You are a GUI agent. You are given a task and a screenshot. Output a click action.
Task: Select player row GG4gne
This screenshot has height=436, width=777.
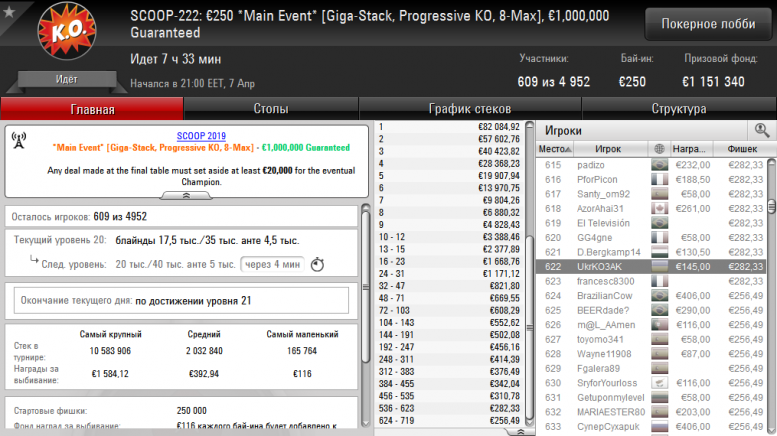651,238
